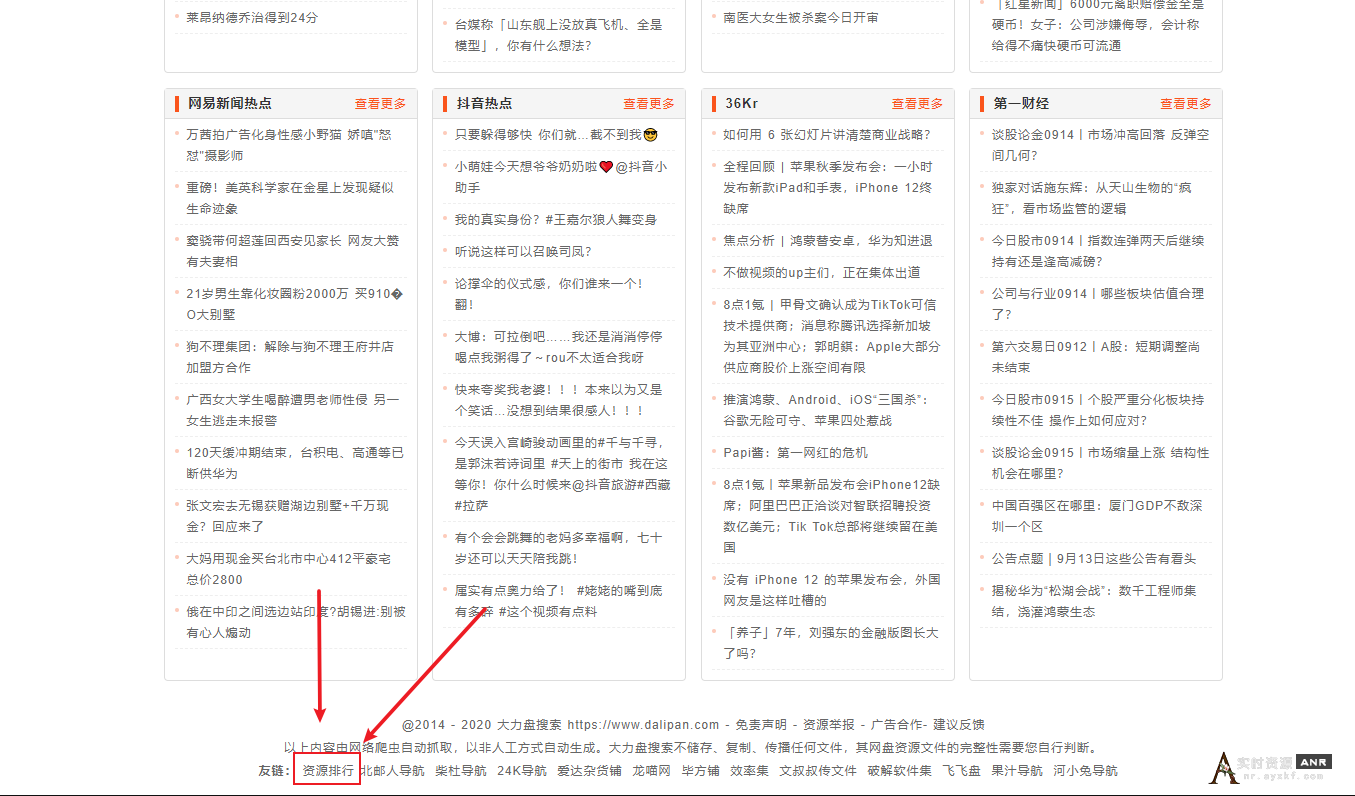
Task: Open 36Kr article 没有 iPhone 12 的苹果发布会
Action: [832, 590]
